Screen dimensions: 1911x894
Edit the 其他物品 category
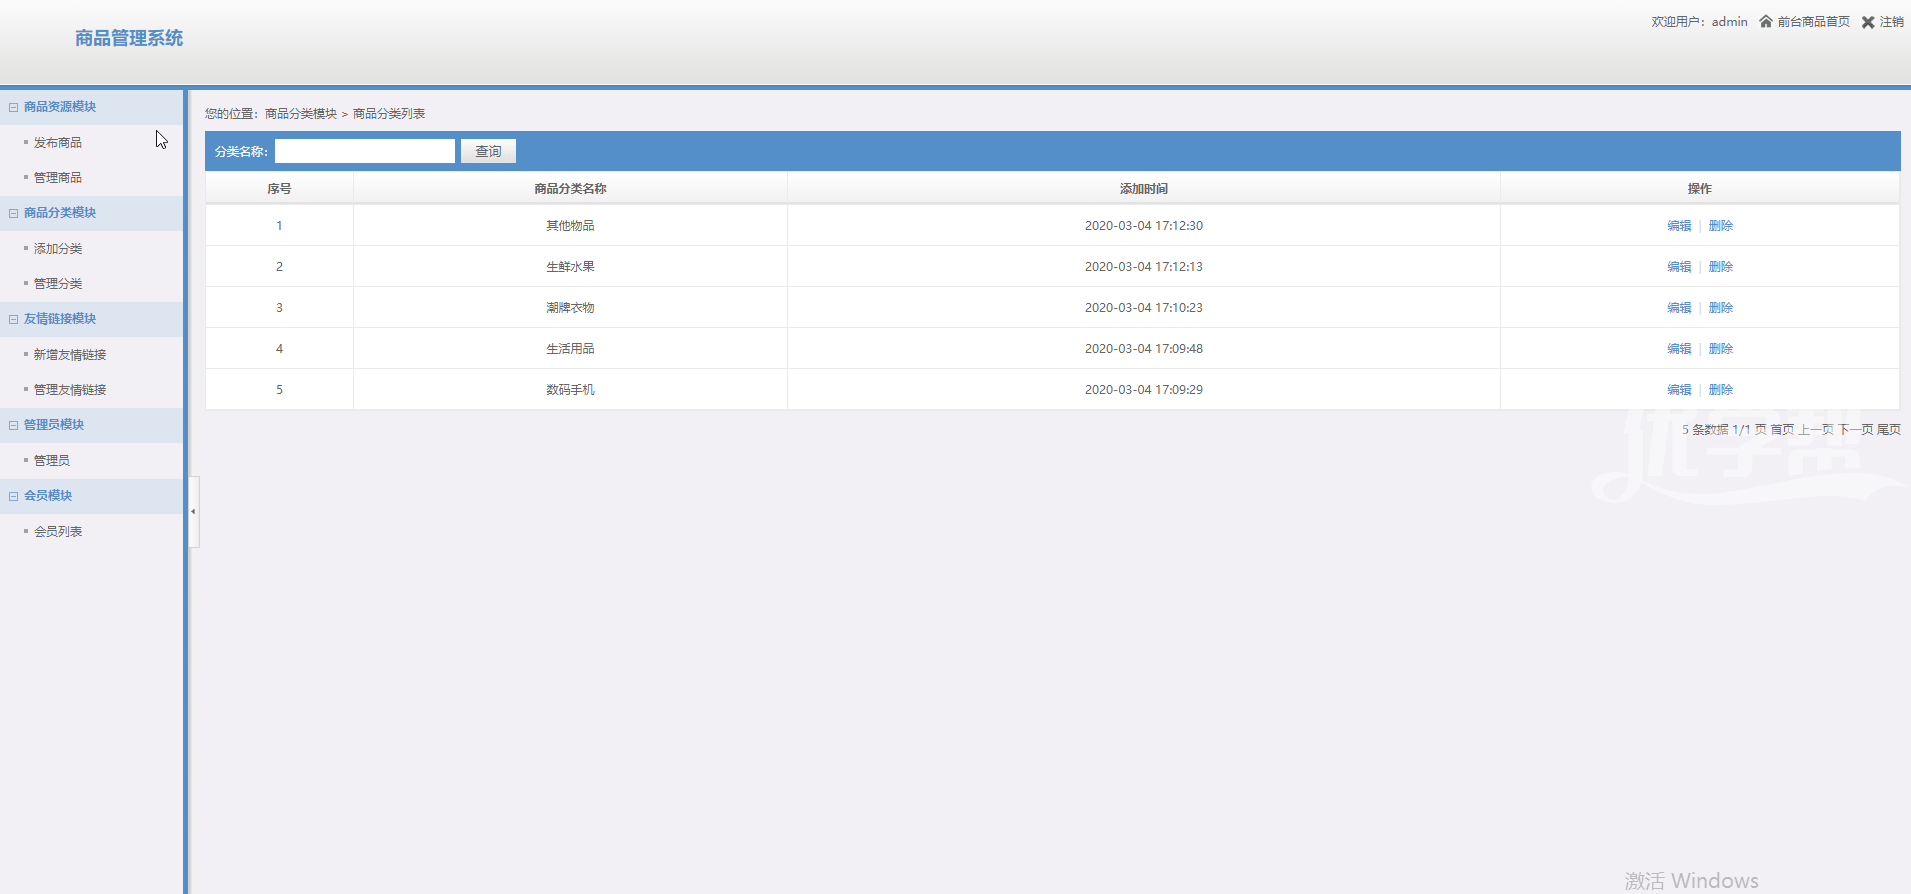(1679, 226)
